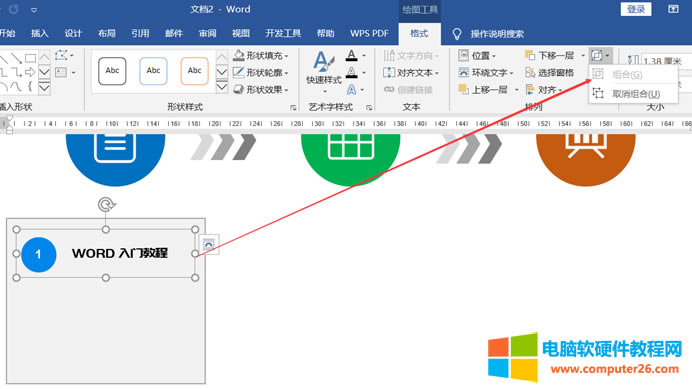Screen dimensions: 692x389
Task: Select the right arrow shape in gallery
Action: tap(30, 72)
